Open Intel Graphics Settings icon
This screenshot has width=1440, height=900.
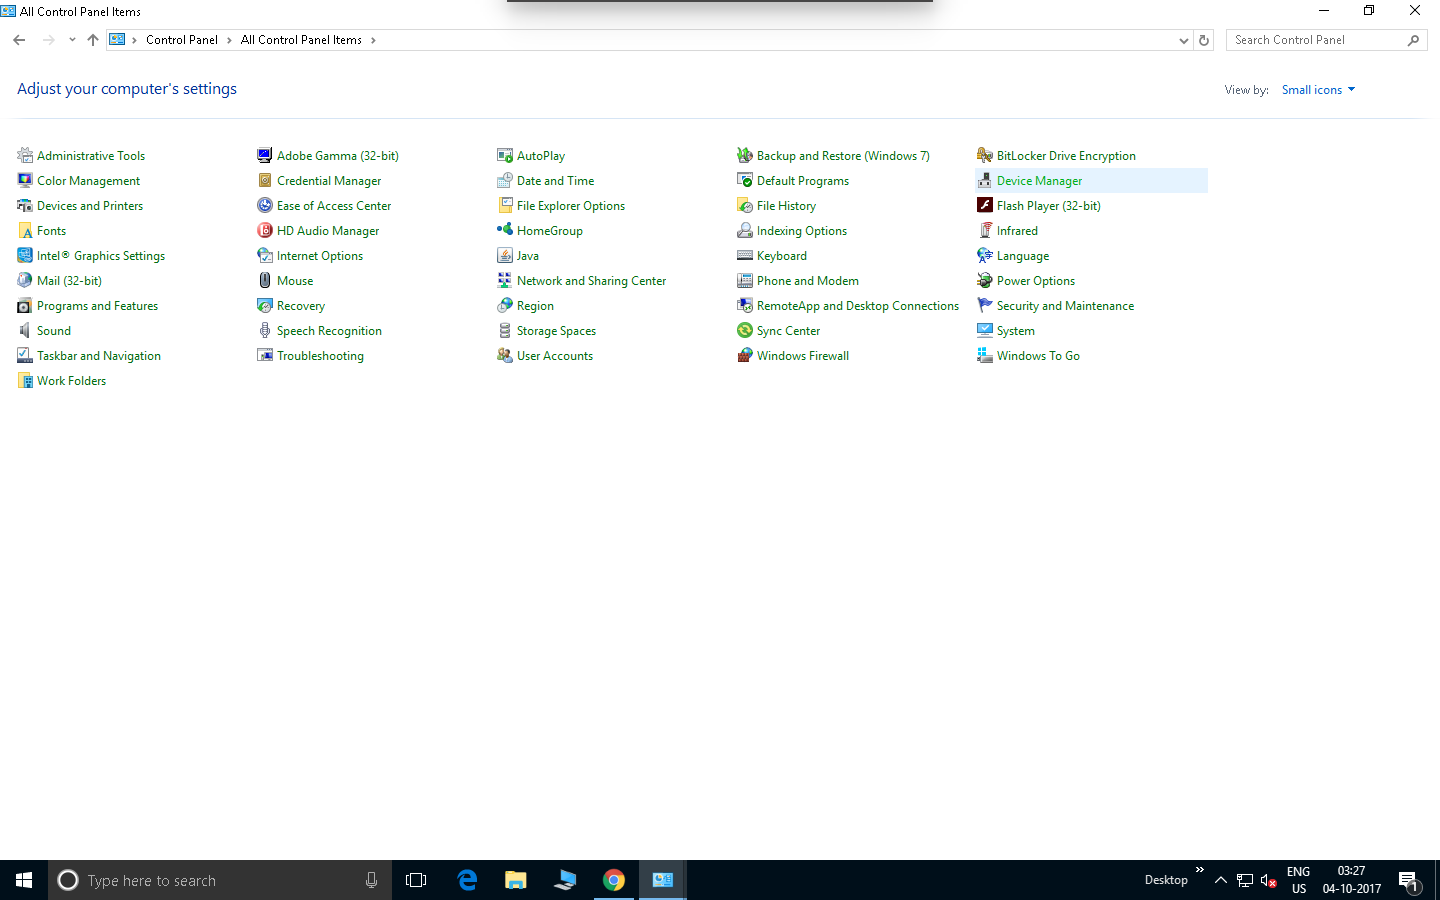tap(25, 255)
